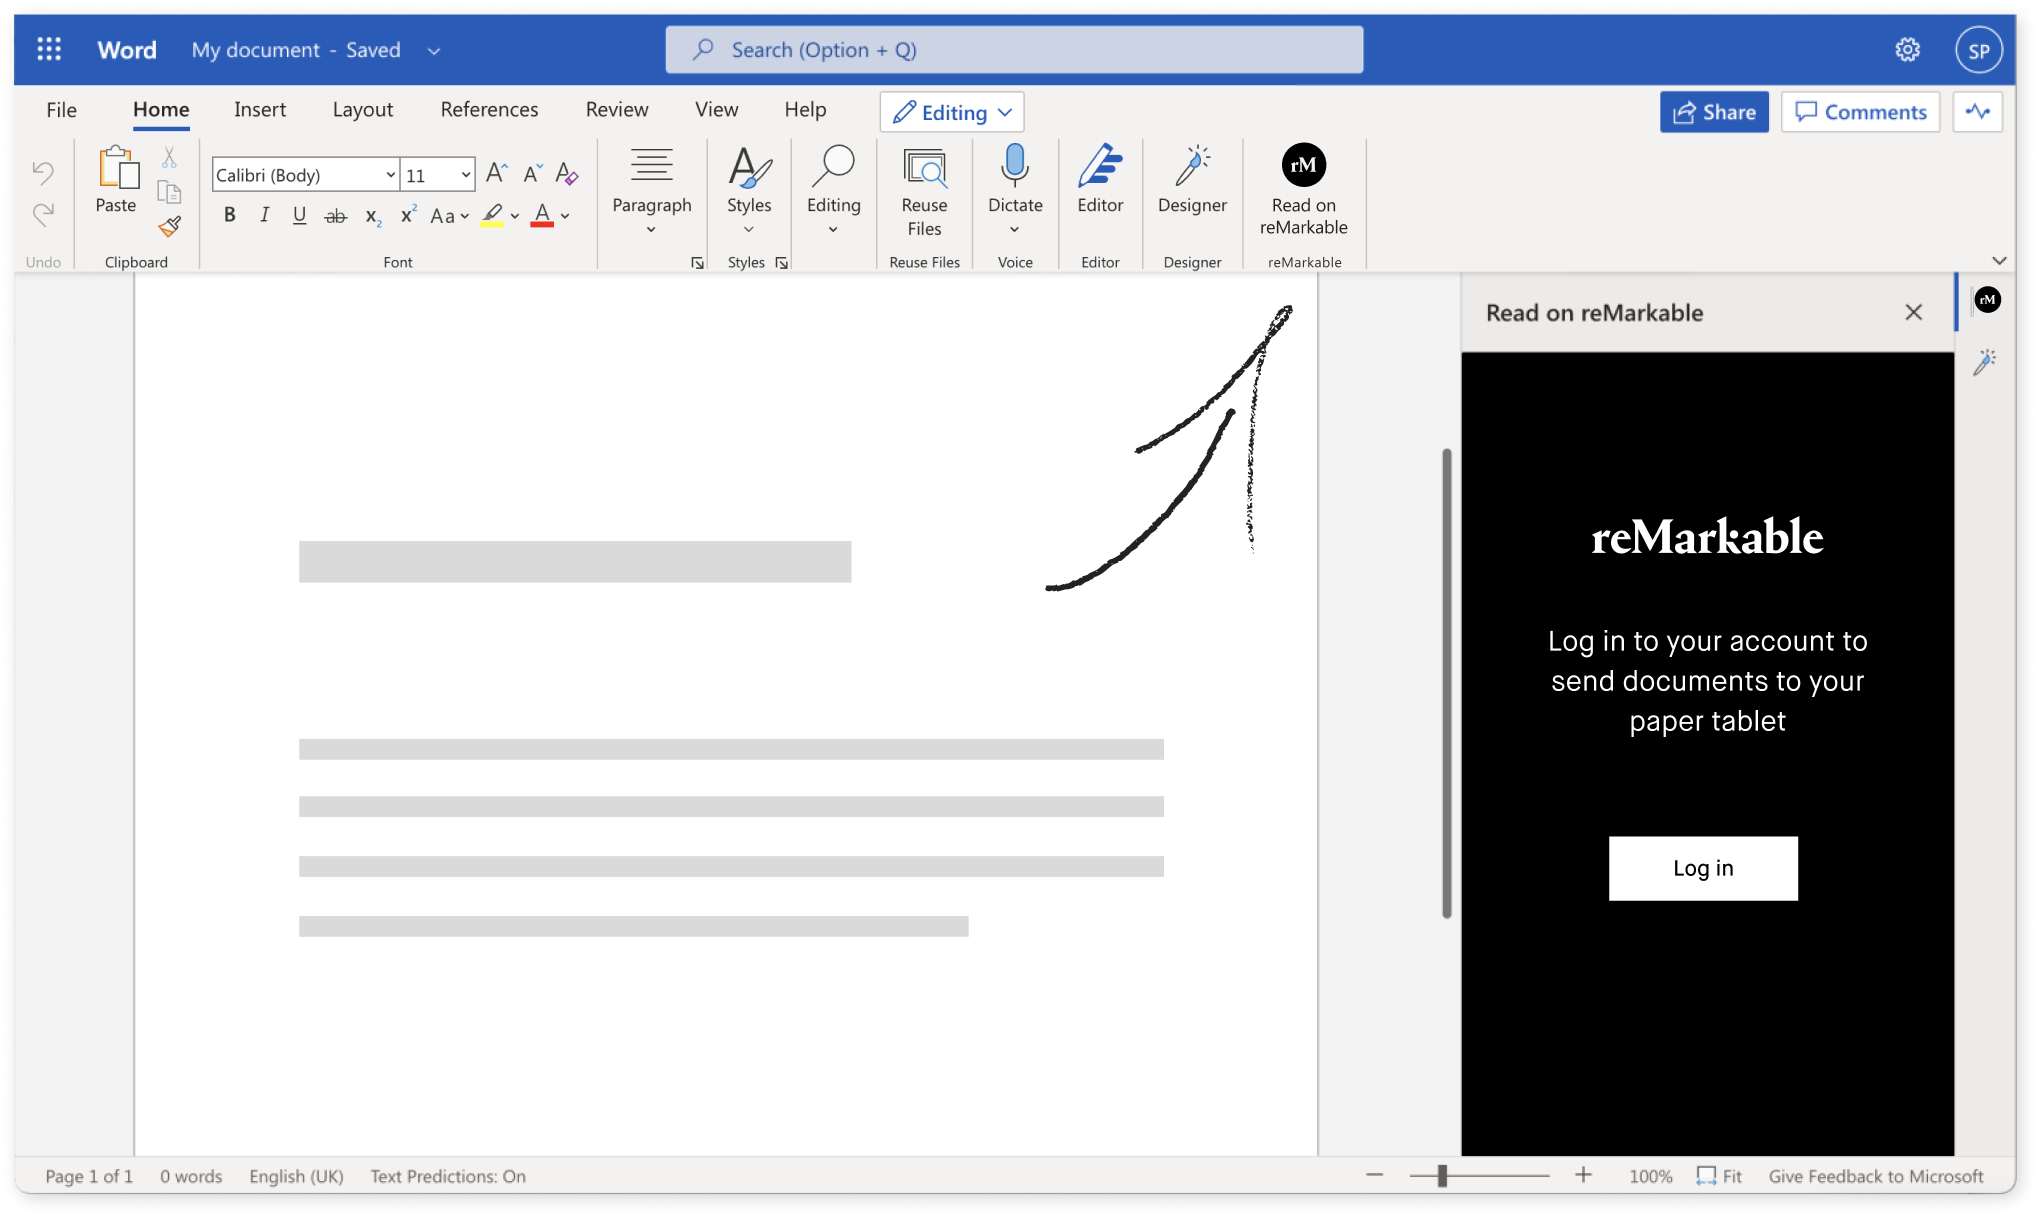Click the document search bar
2039x1217 pixels.
1014,49
